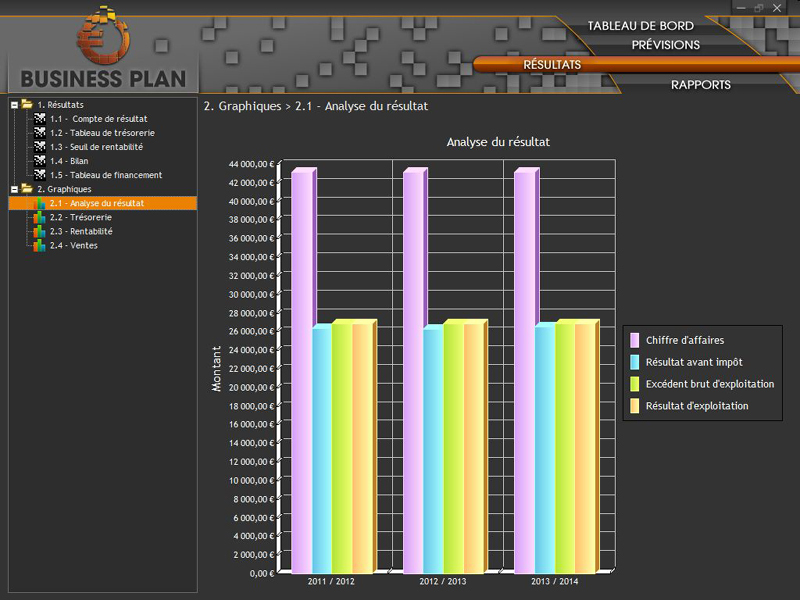
Task: Select 1.3 - Seuil de rentabilité
Action: click(96, 147)
